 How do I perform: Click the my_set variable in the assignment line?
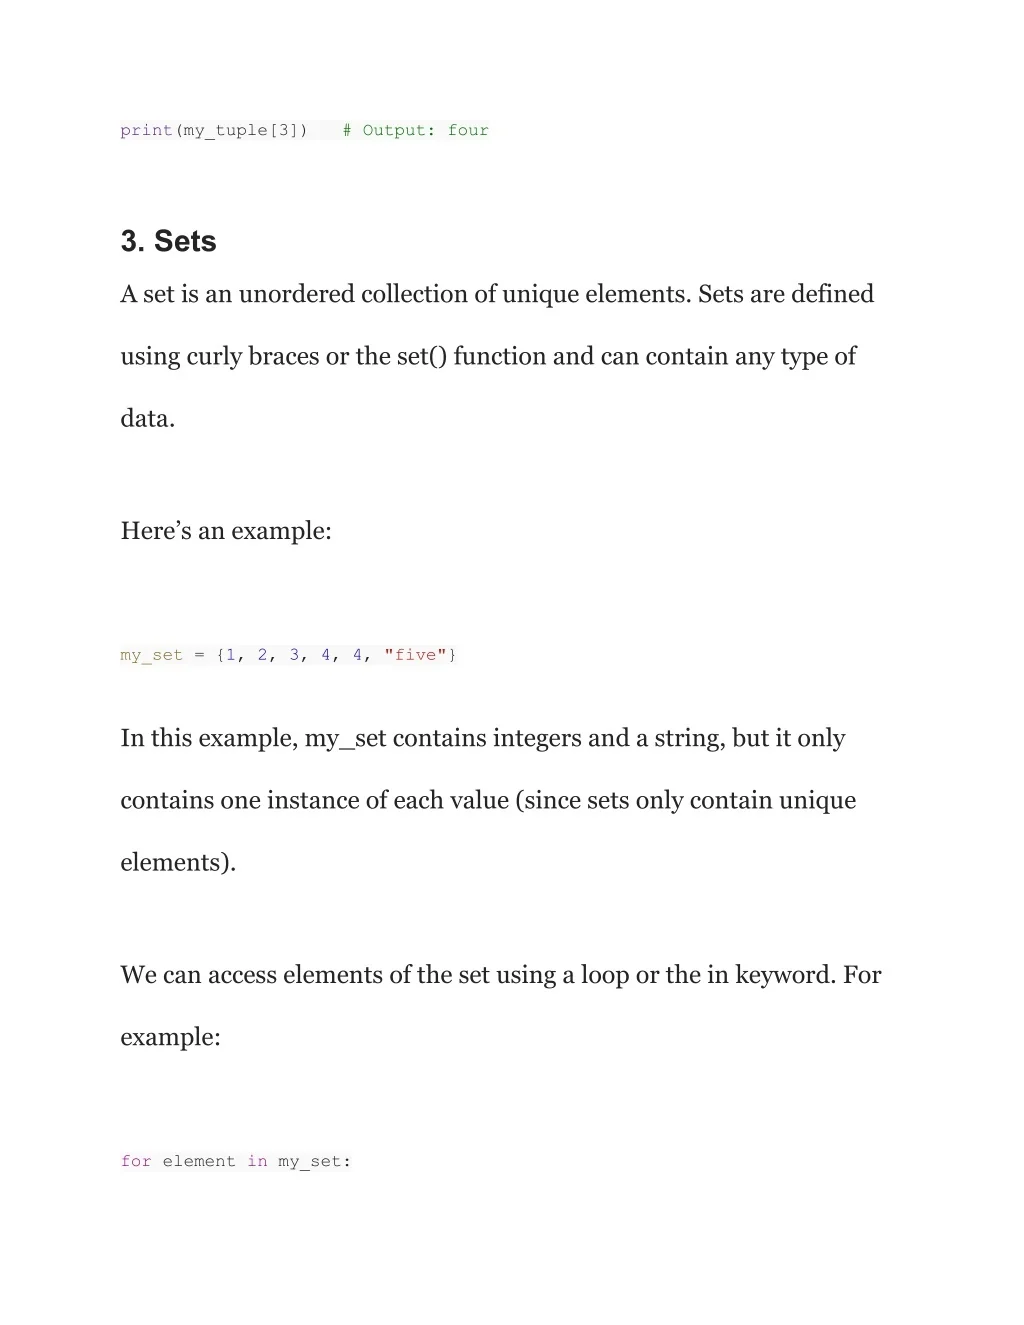tap(152, 655)
